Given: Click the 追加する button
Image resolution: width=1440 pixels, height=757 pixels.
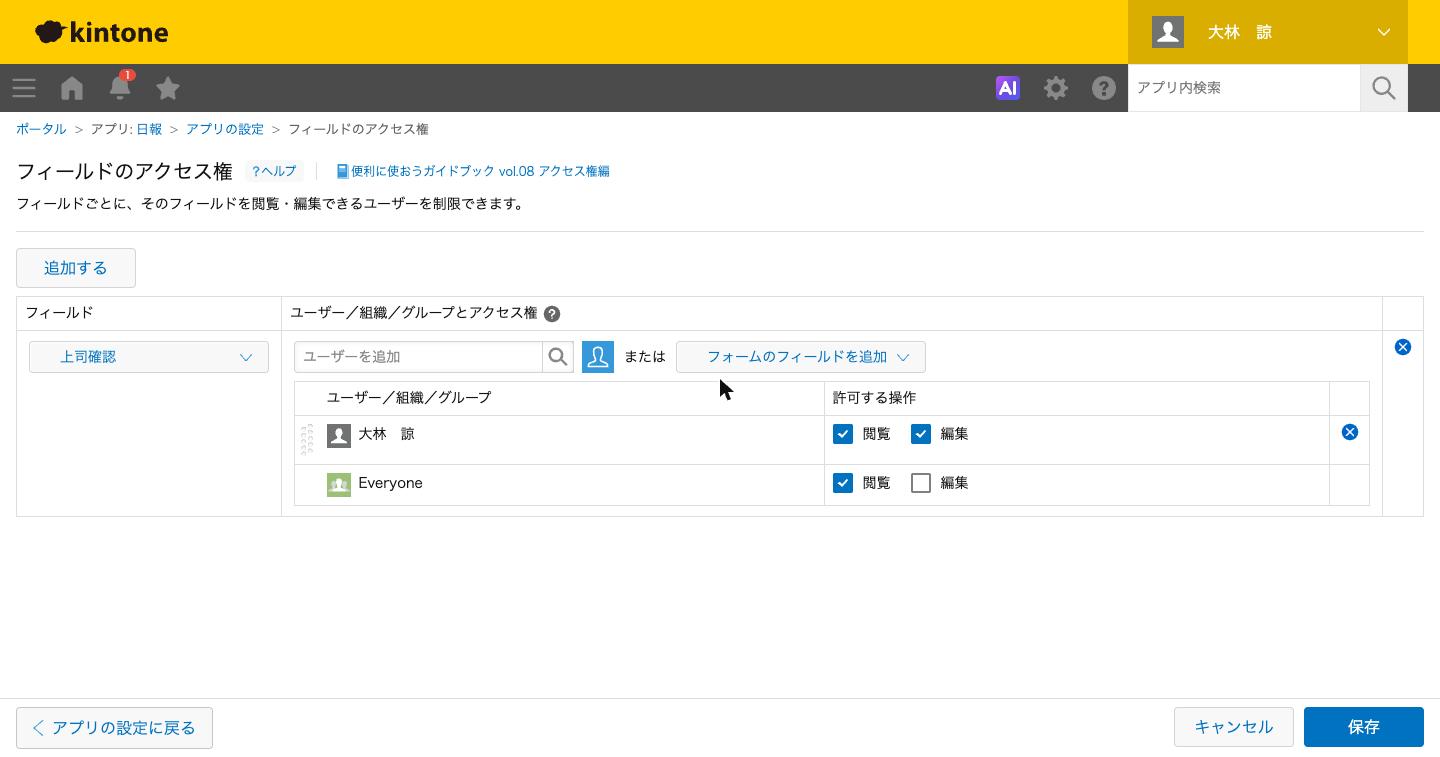Looking at the screenshot, I should point(76,268).
